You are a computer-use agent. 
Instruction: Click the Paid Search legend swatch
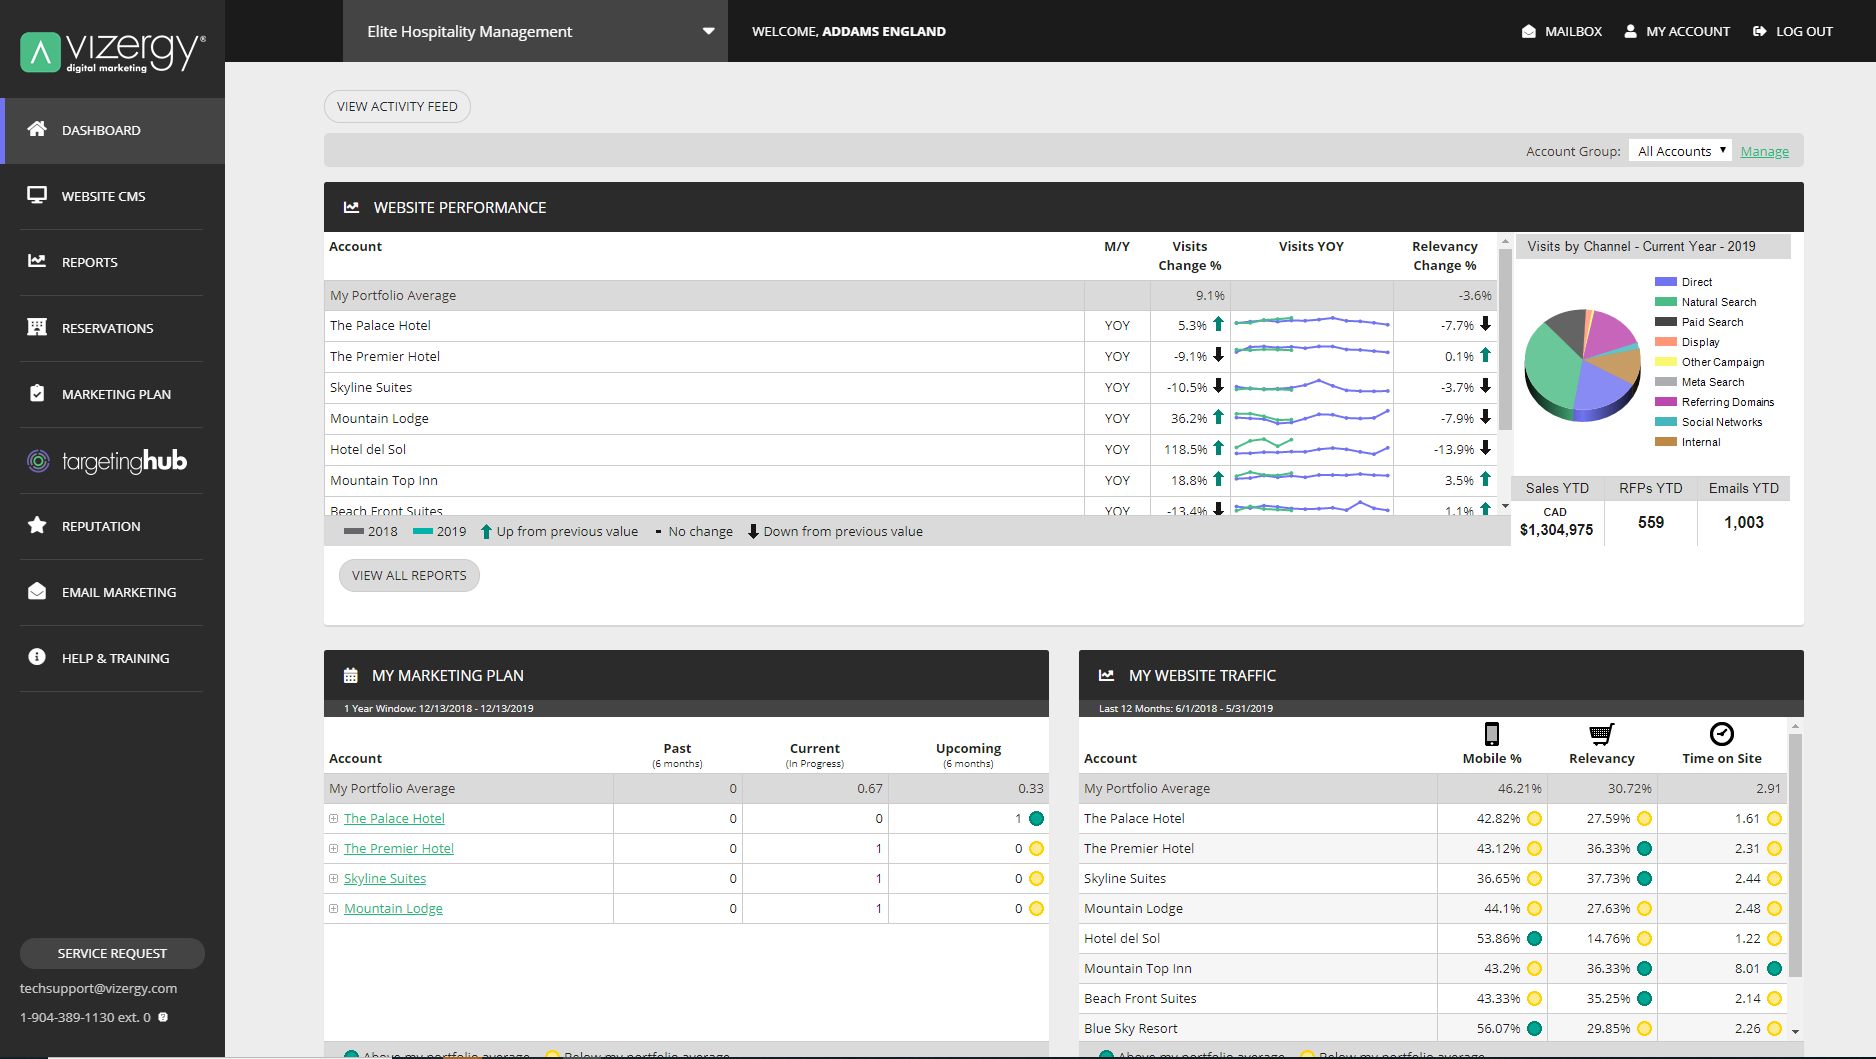click(x=1665, y=322)
